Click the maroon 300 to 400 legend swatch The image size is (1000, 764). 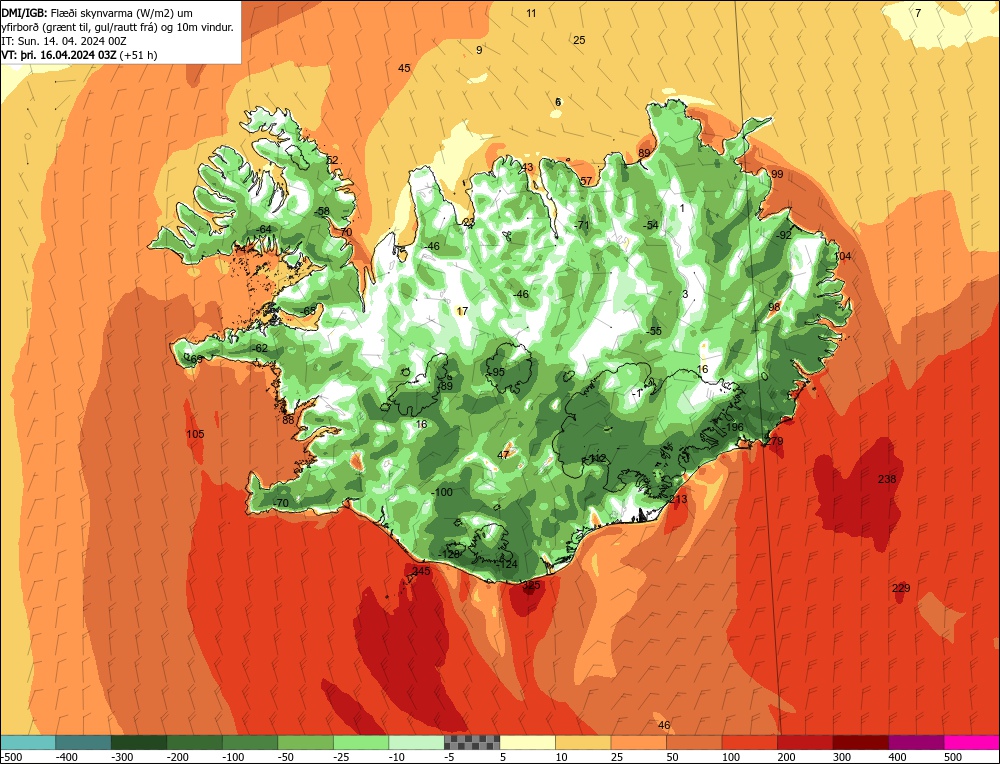pos(860,742)
